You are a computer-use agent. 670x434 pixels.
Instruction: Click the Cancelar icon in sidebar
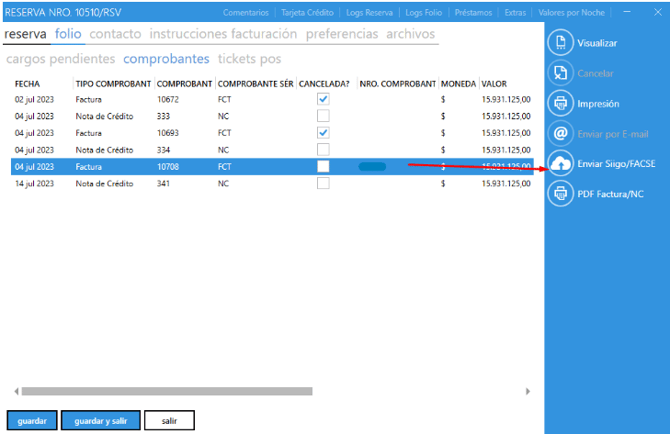560,74
